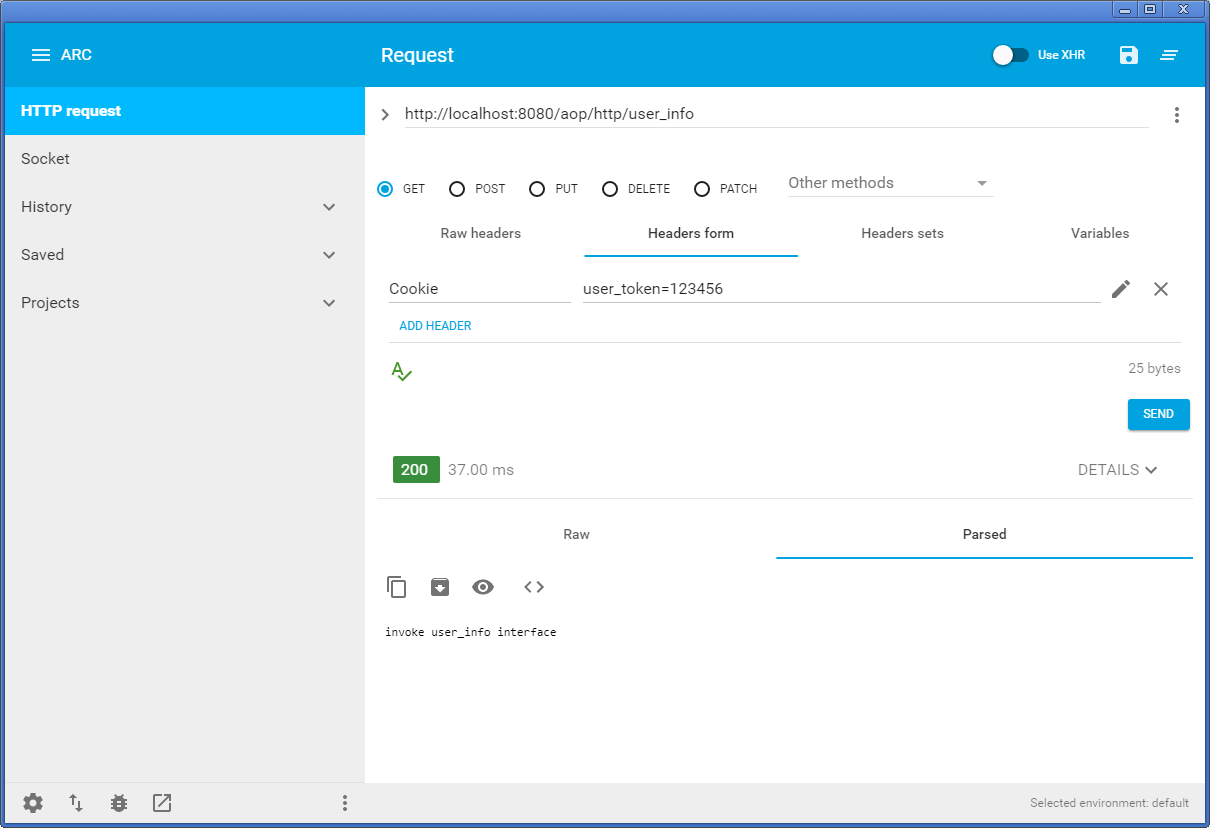Click the Cookie header name field
1210x828 pixels.
480,289
